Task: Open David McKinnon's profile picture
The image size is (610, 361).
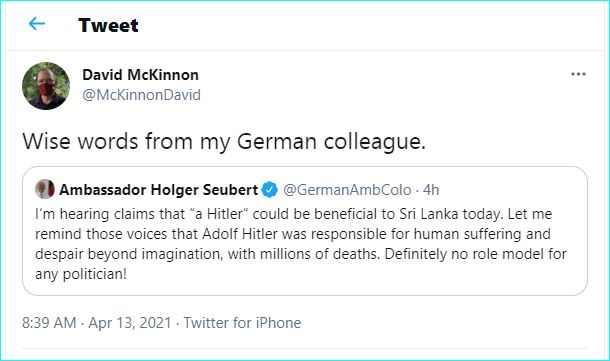Action: [46, 86]
